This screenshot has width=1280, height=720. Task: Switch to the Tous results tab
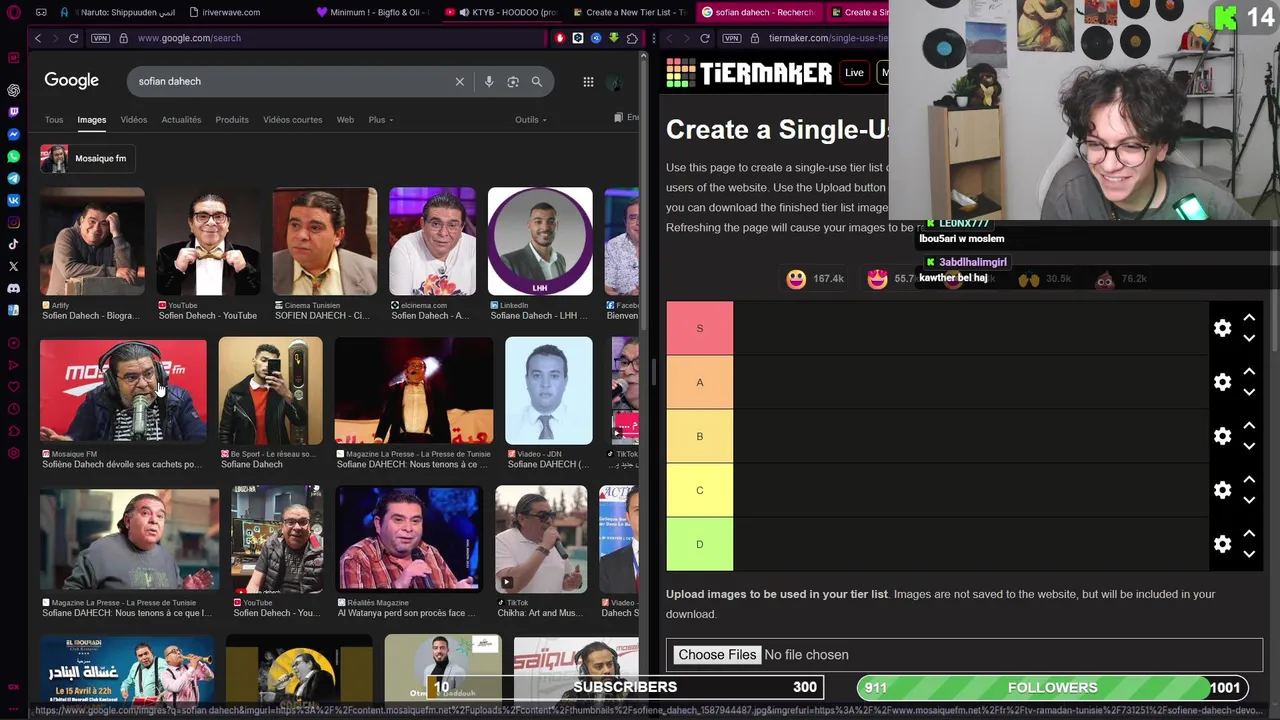pos(54,120)
